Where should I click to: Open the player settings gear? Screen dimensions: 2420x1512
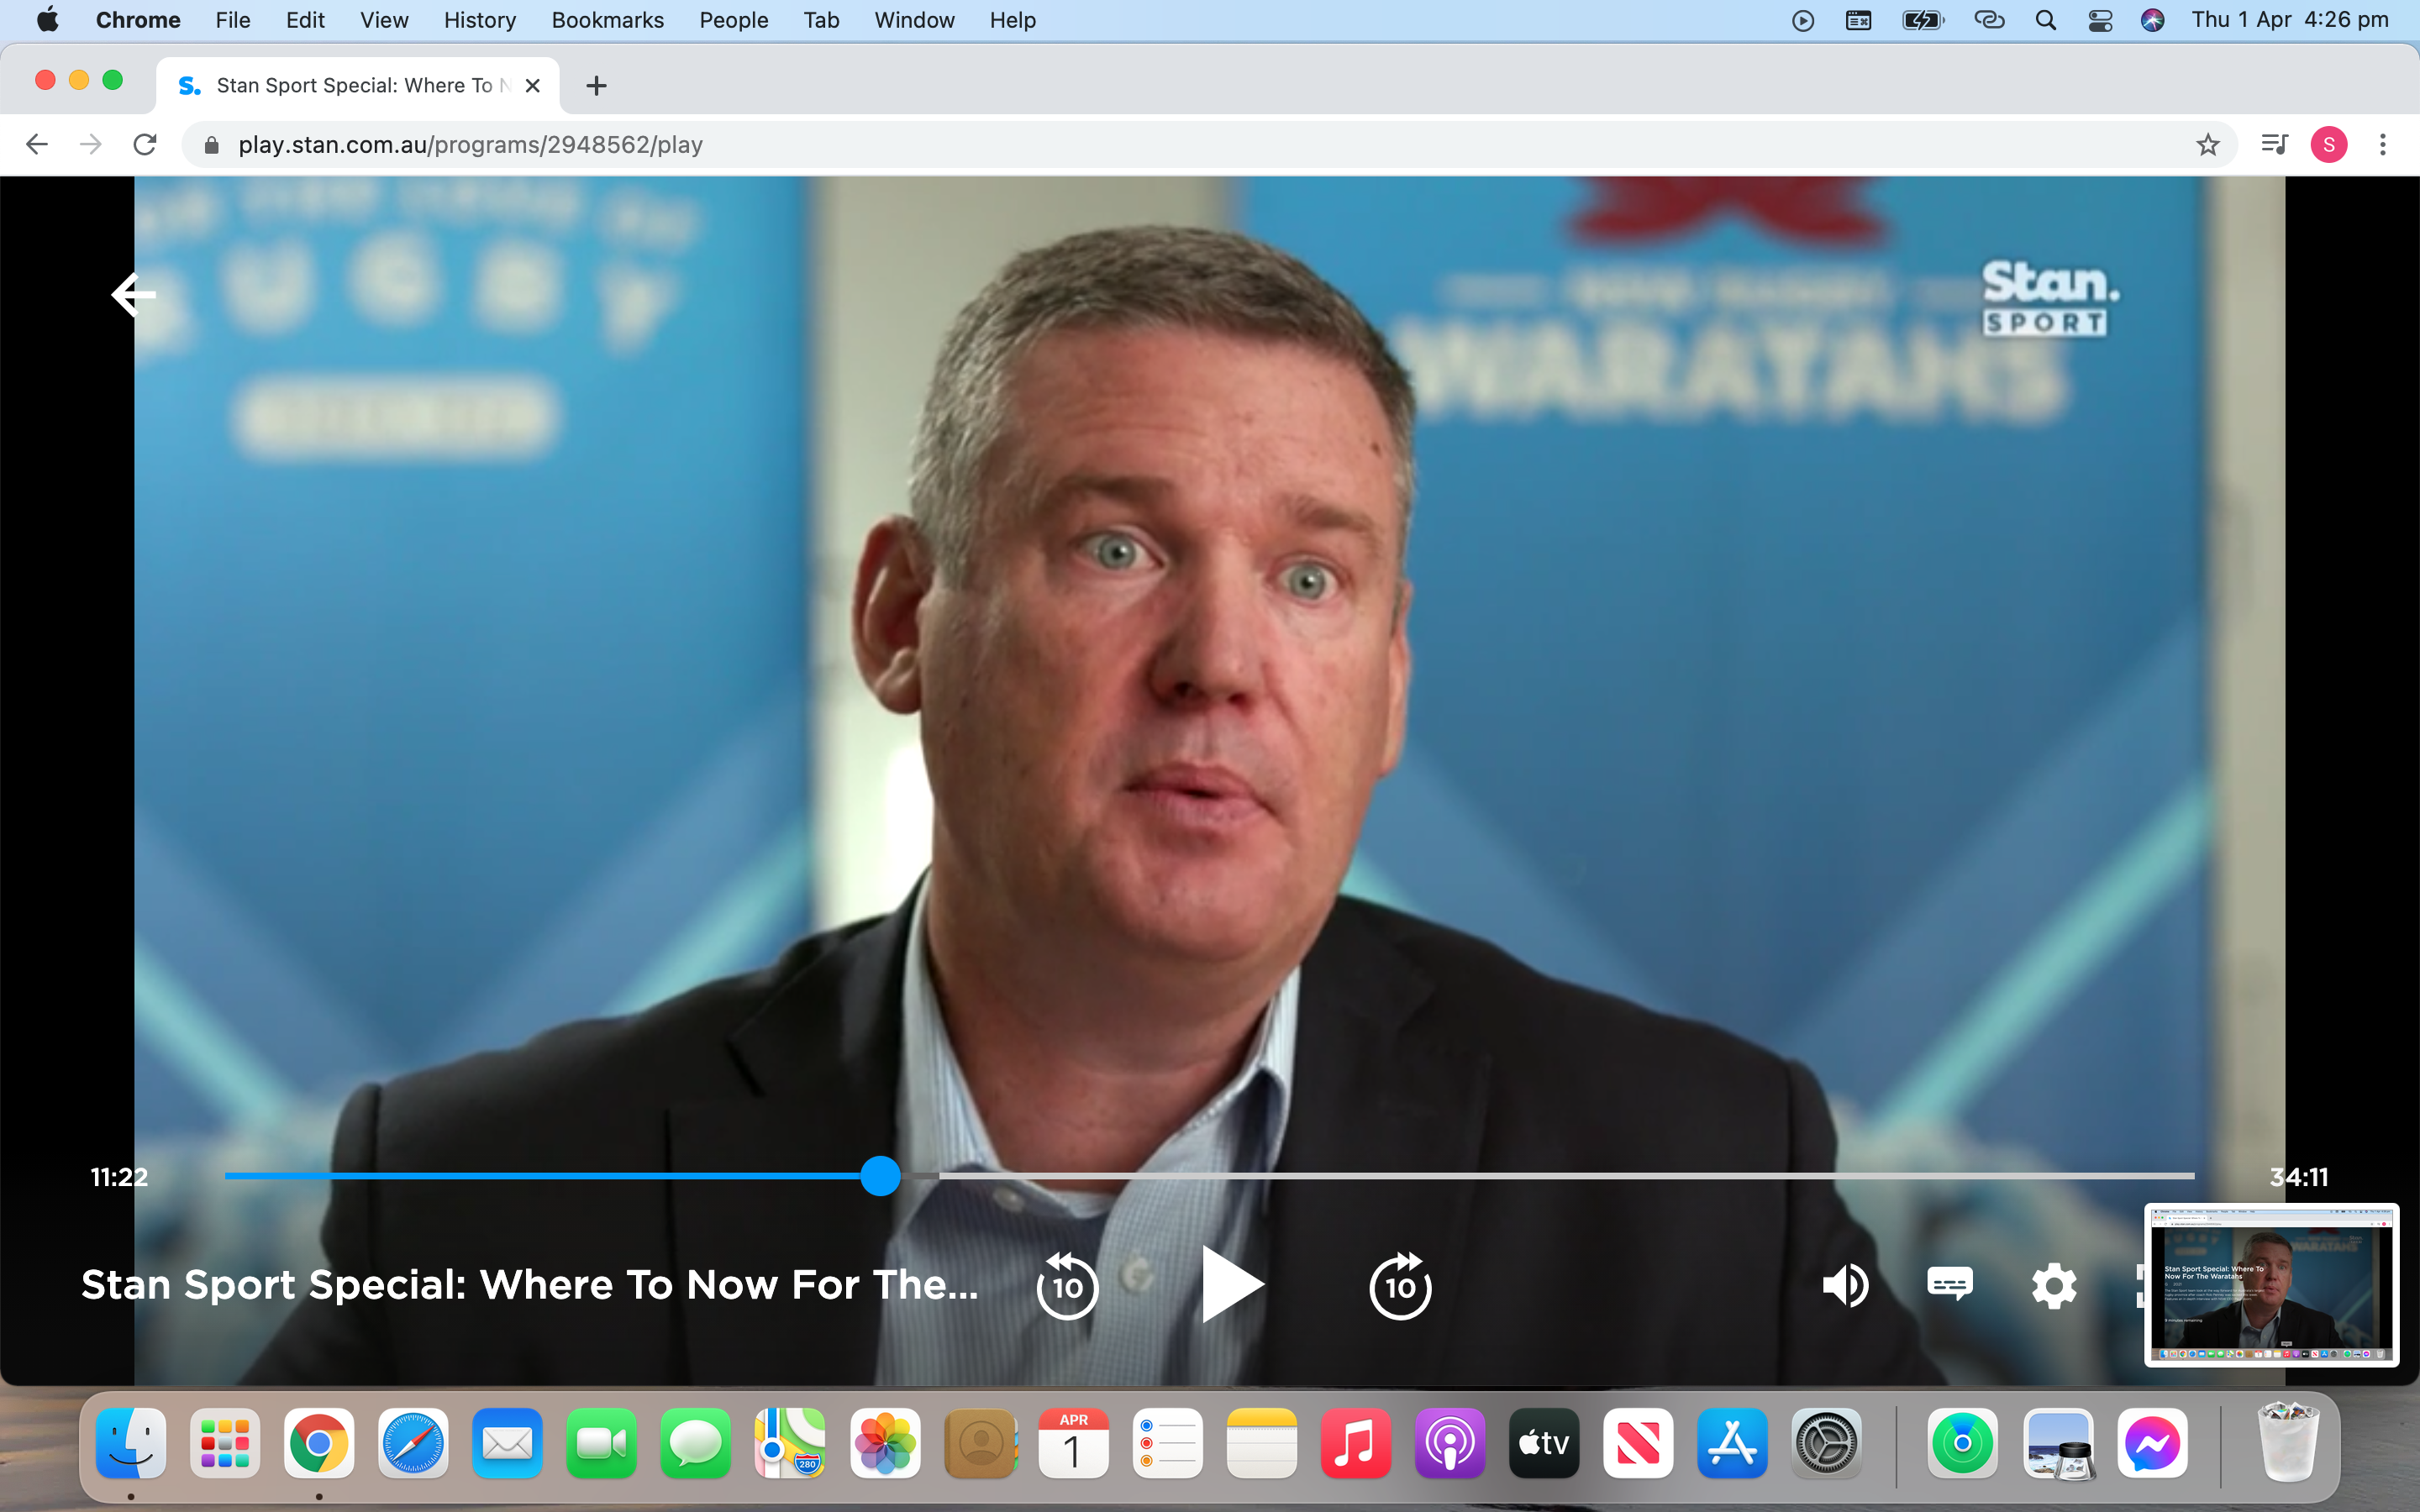click(2054, 1285)
